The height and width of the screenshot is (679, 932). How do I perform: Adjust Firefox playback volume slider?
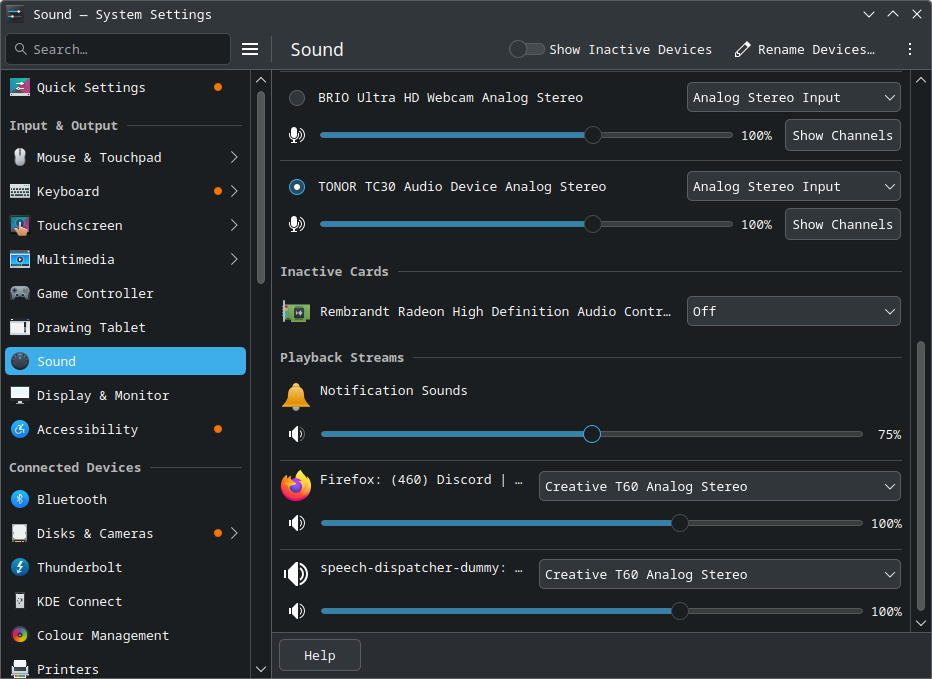click(x=591, y=523)
